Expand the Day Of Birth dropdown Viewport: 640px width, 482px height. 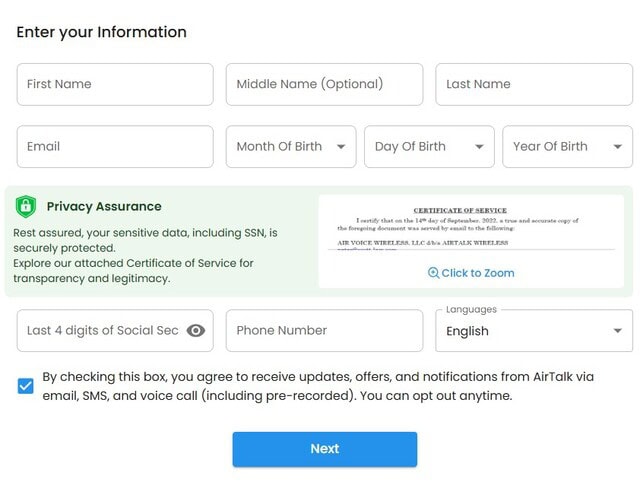click(x=428, y=147)
